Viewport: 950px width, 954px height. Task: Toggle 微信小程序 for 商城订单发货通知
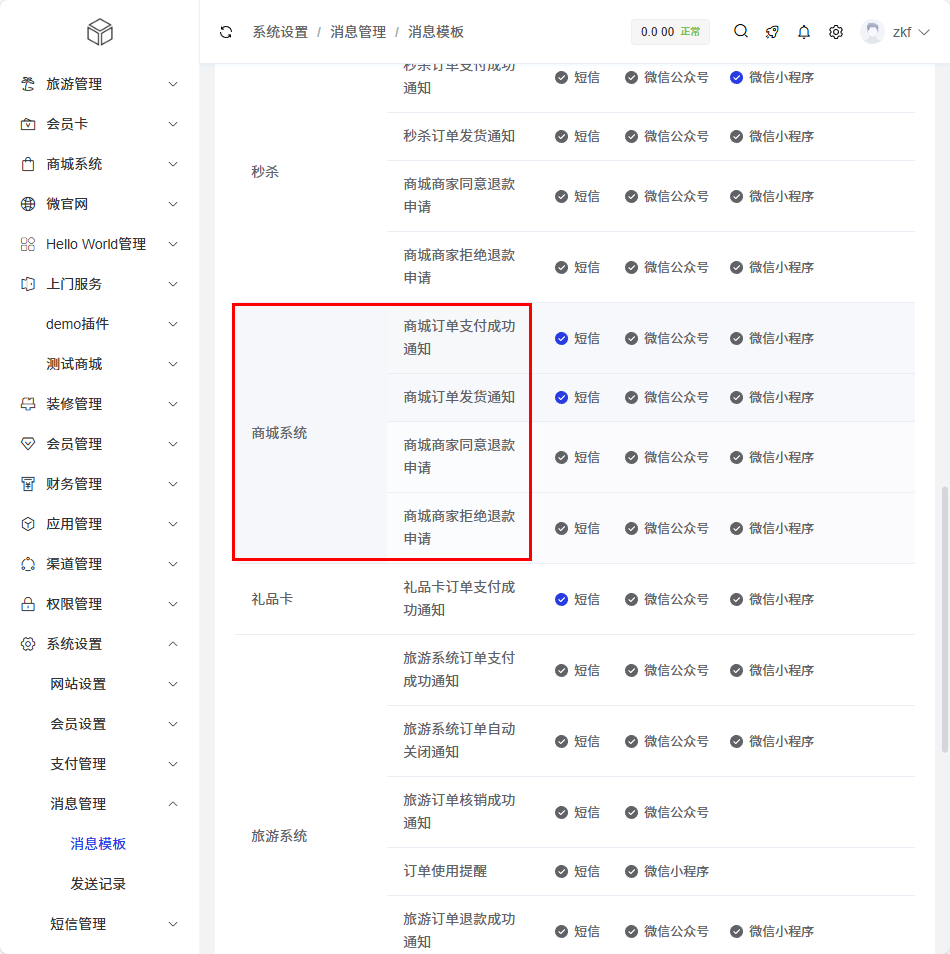pos(737,398)
